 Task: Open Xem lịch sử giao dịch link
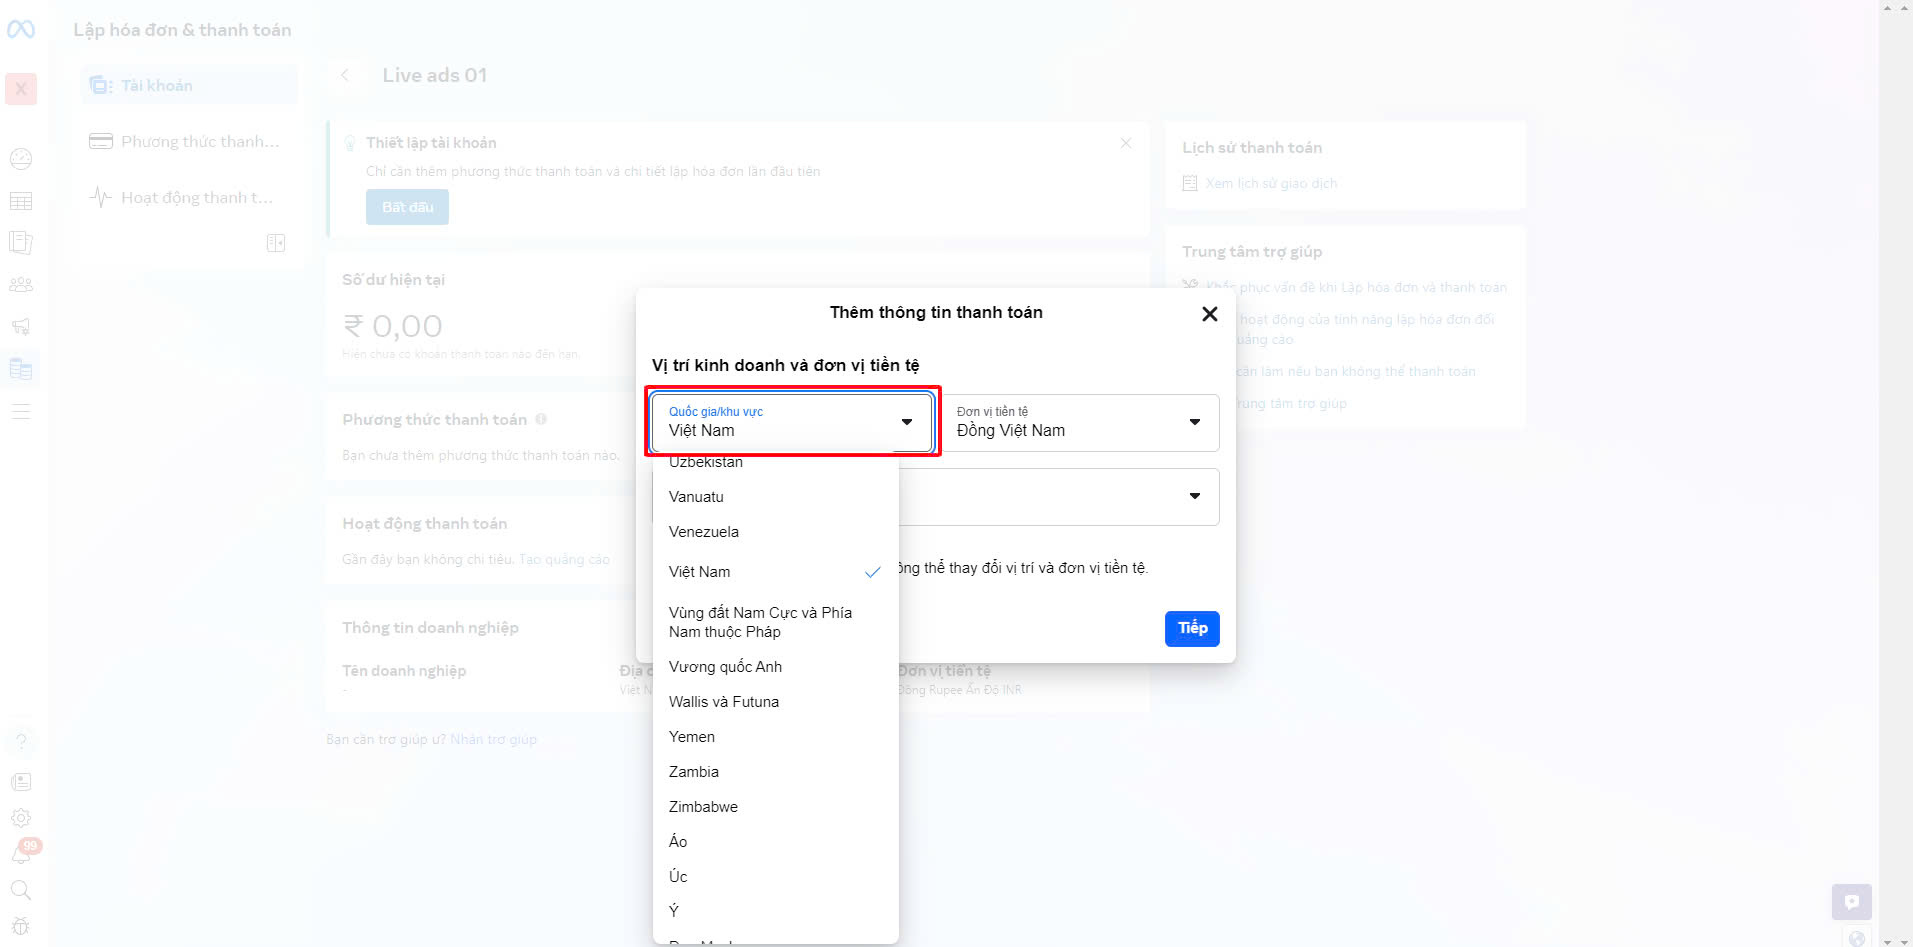pyautogui.click(x=1271, y=183)
